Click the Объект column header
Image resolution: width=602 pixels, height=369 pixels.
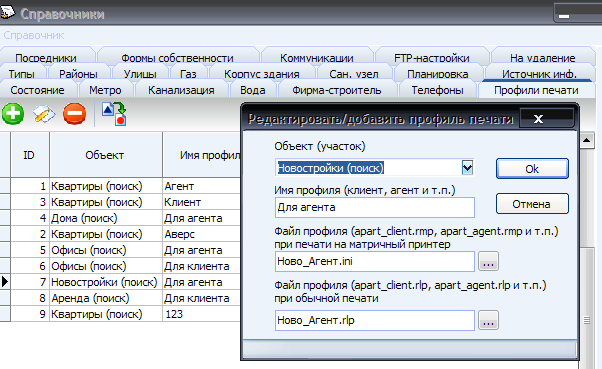[105, 155]
